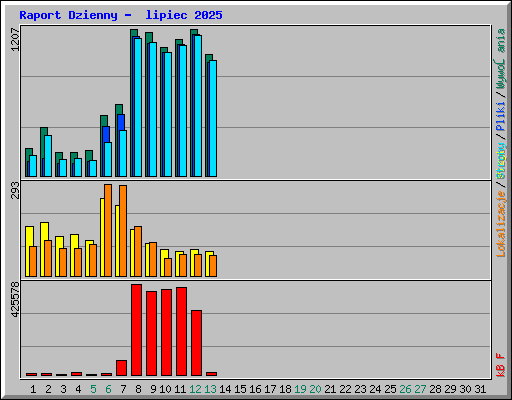512x400 pixels.
Task: Click the x-axis label for day 13
Action: [210, 389]
